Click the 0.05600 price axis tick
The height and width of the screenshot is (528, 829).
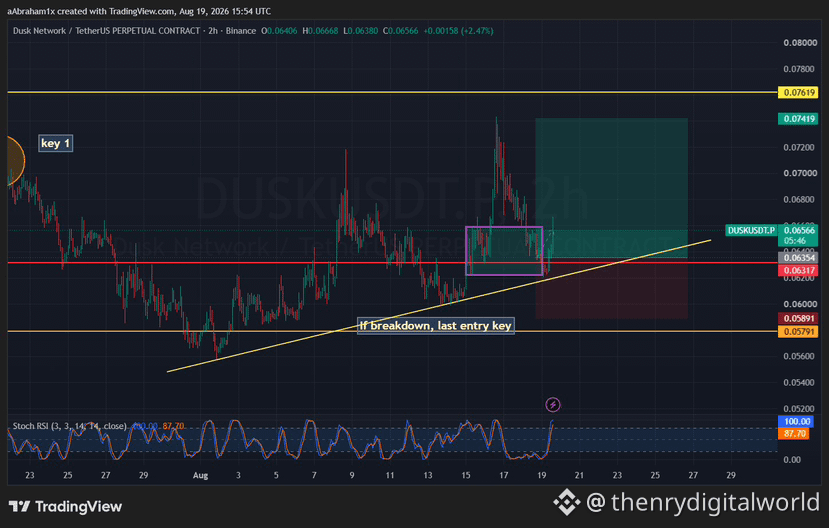(799, 357)
